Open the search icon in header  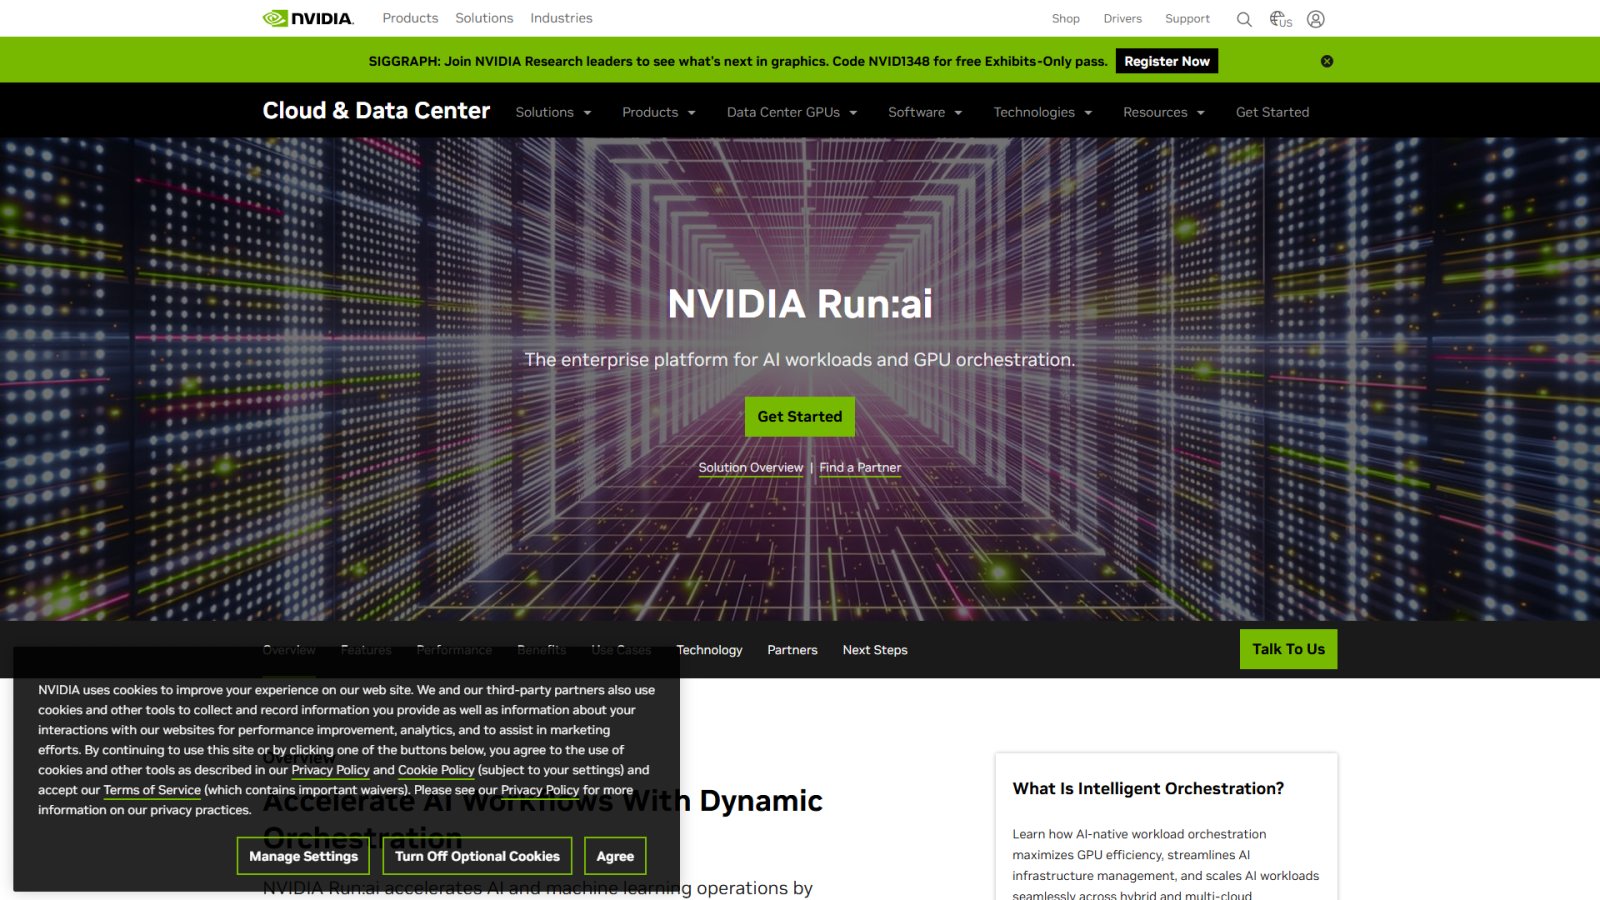point(1244,19)
